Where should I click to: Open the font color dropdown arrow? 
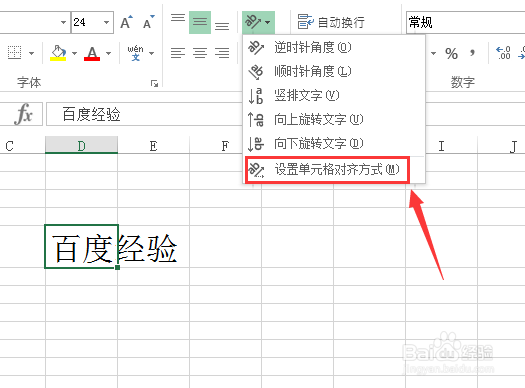pyautogui.click(x=108, y=53)
